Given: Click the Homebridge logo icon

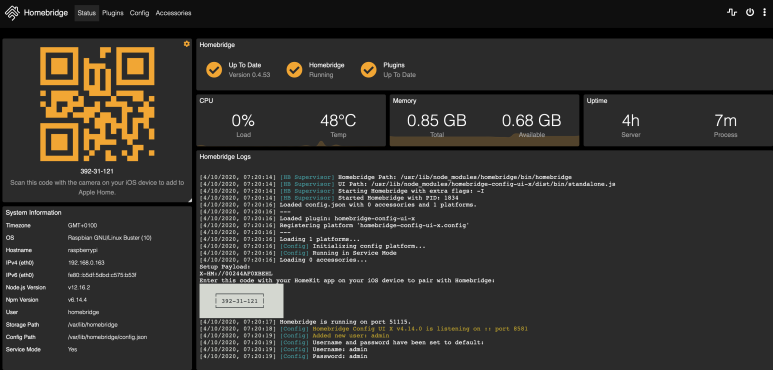Looking at the screenshot, I should (x=12, y=13).
